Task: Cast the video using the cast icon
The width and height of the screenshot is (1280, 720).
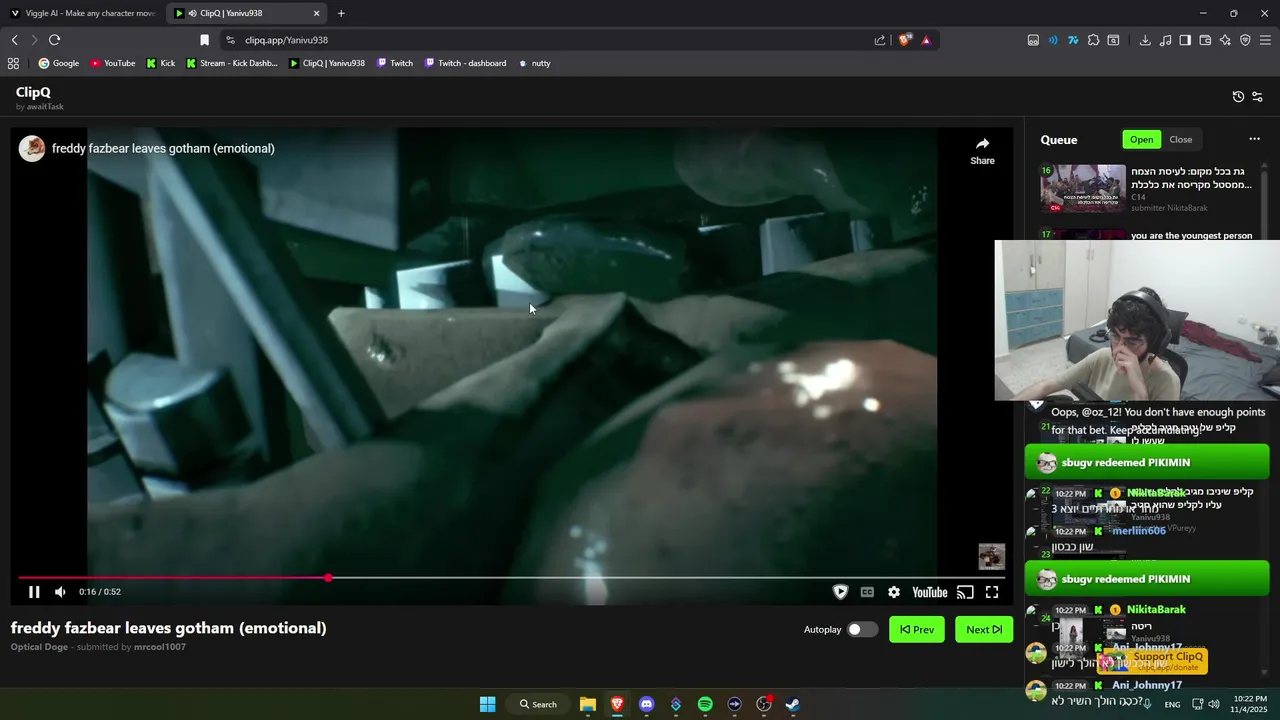Action: point(965,592)
